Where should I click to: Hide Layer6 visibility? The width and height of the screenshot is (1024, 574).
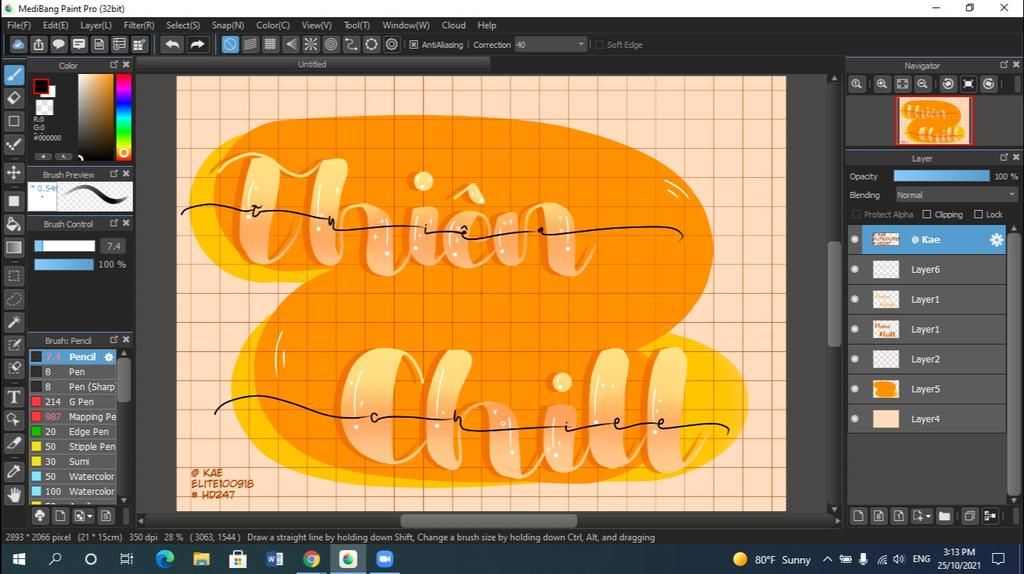855,269
